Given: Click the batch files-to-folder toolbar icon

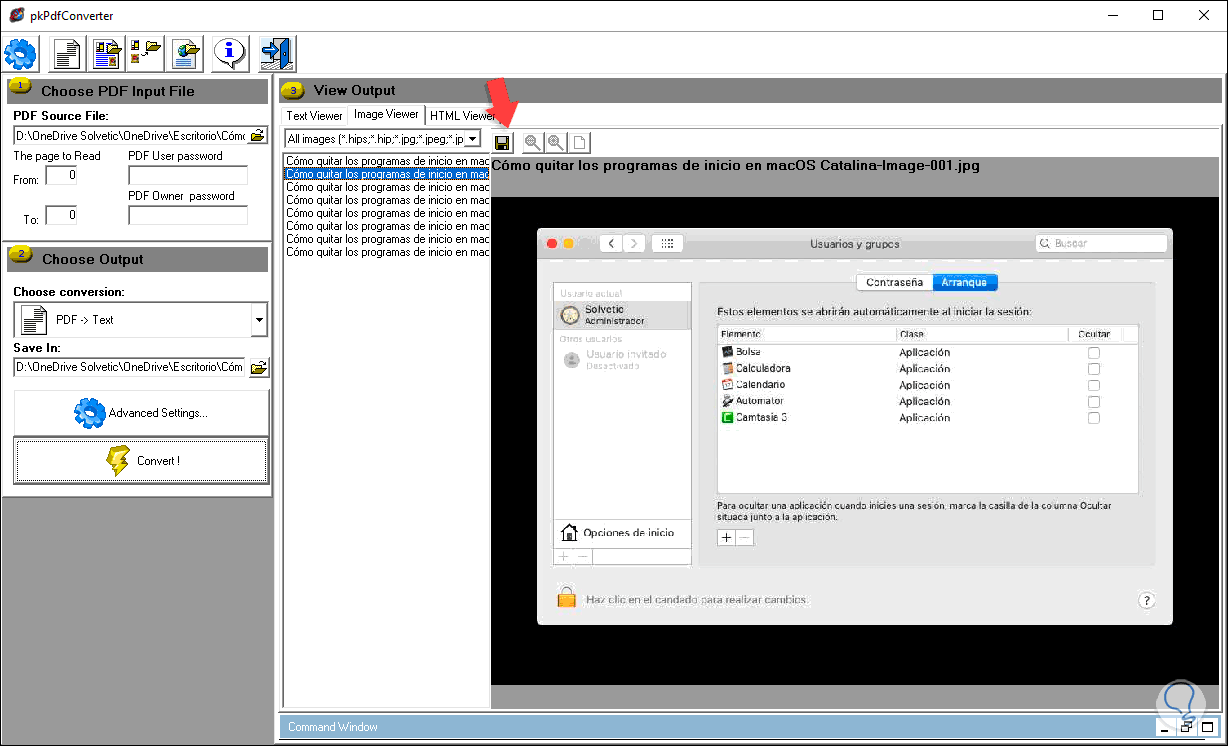Looking at the screenshot, I should (x=146, y=52).
